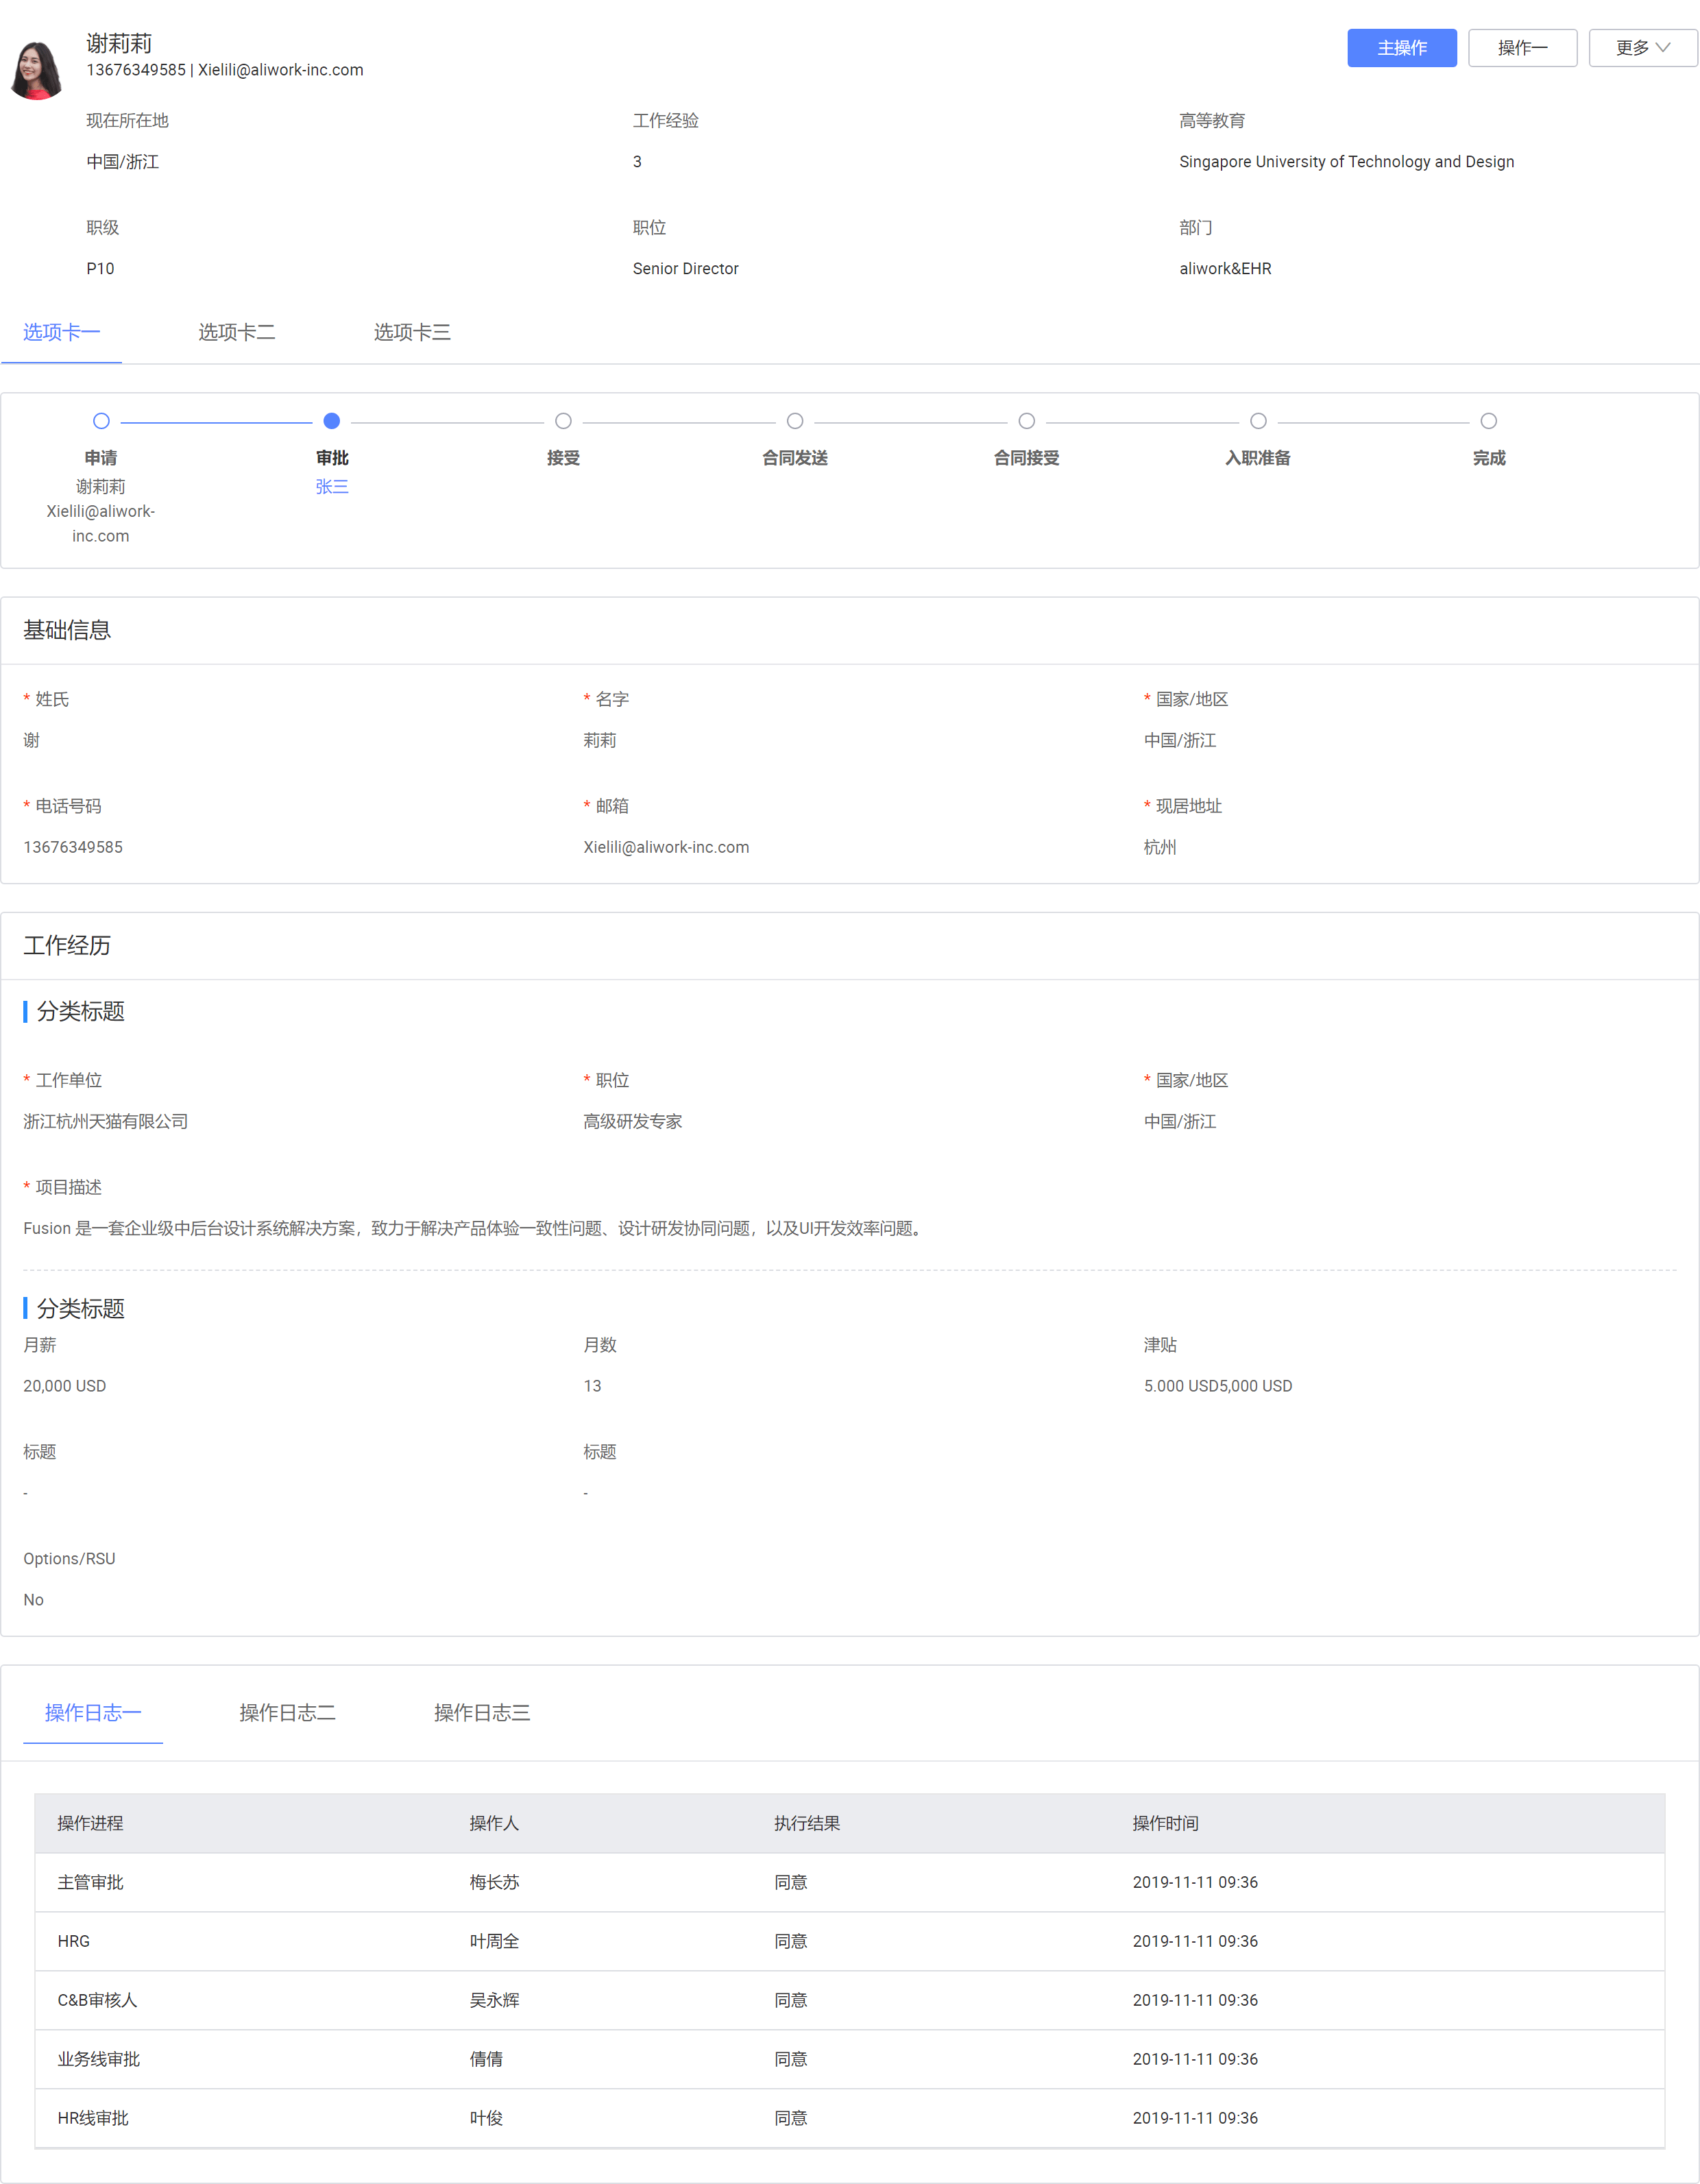Click the C&B审核人 row entry
The height and width of the screenshot is (2184, 1700).
click(97, 2000)
